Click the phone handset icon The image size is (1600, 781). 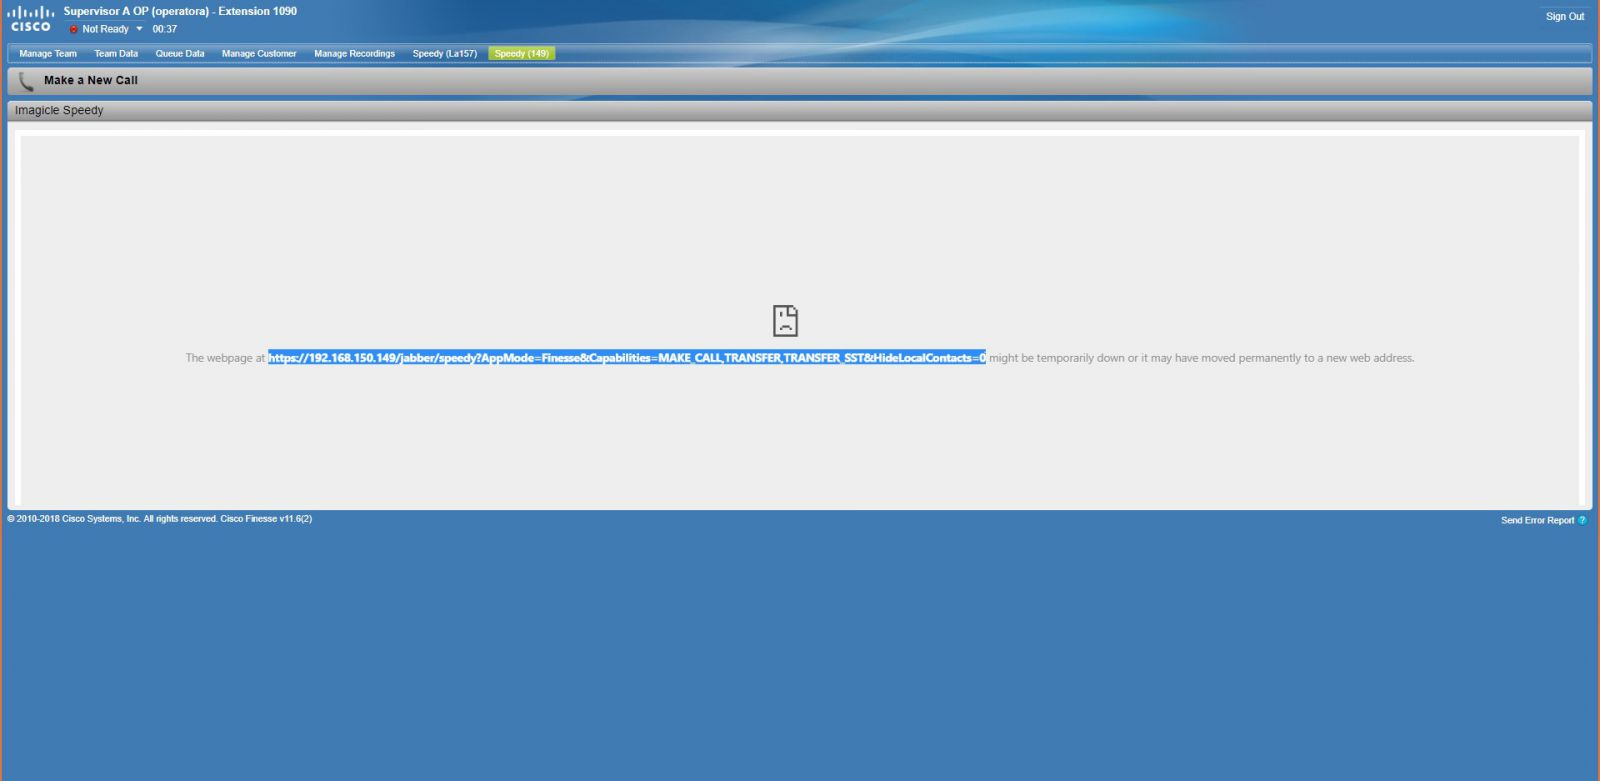coord(26,81)
